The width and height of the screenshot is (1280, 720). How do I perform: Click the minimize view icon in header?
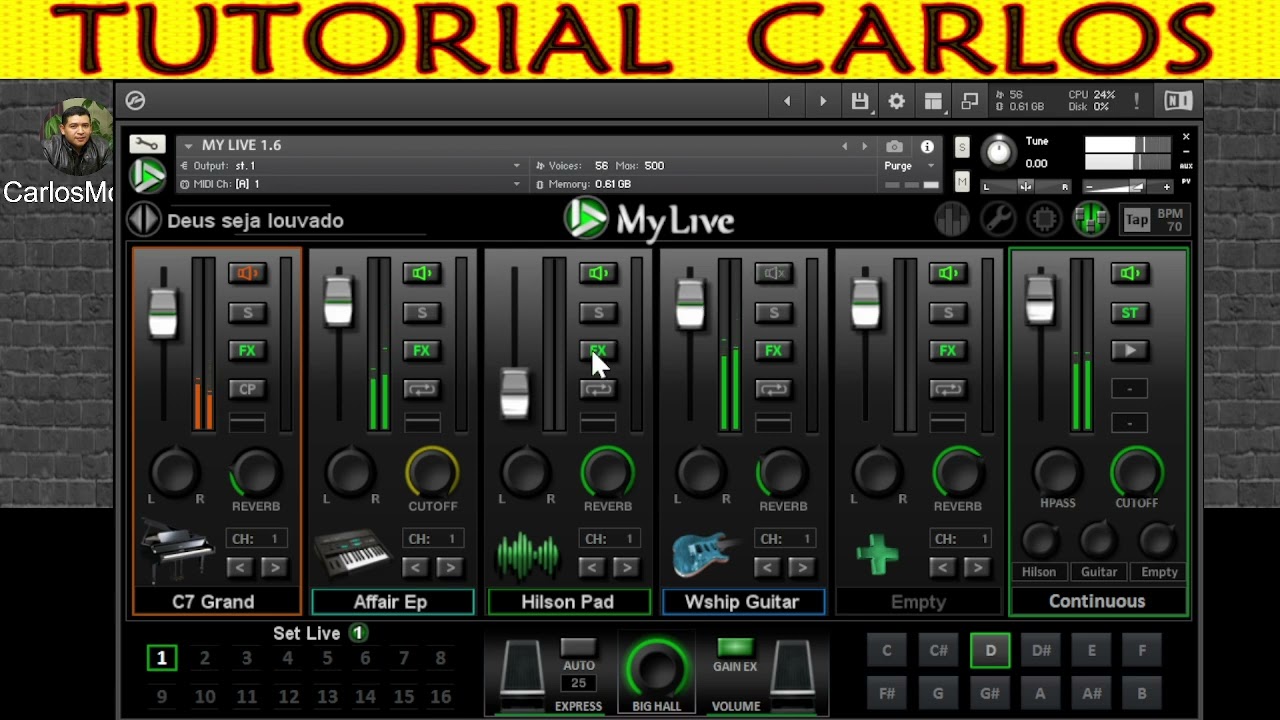(969, 101)
